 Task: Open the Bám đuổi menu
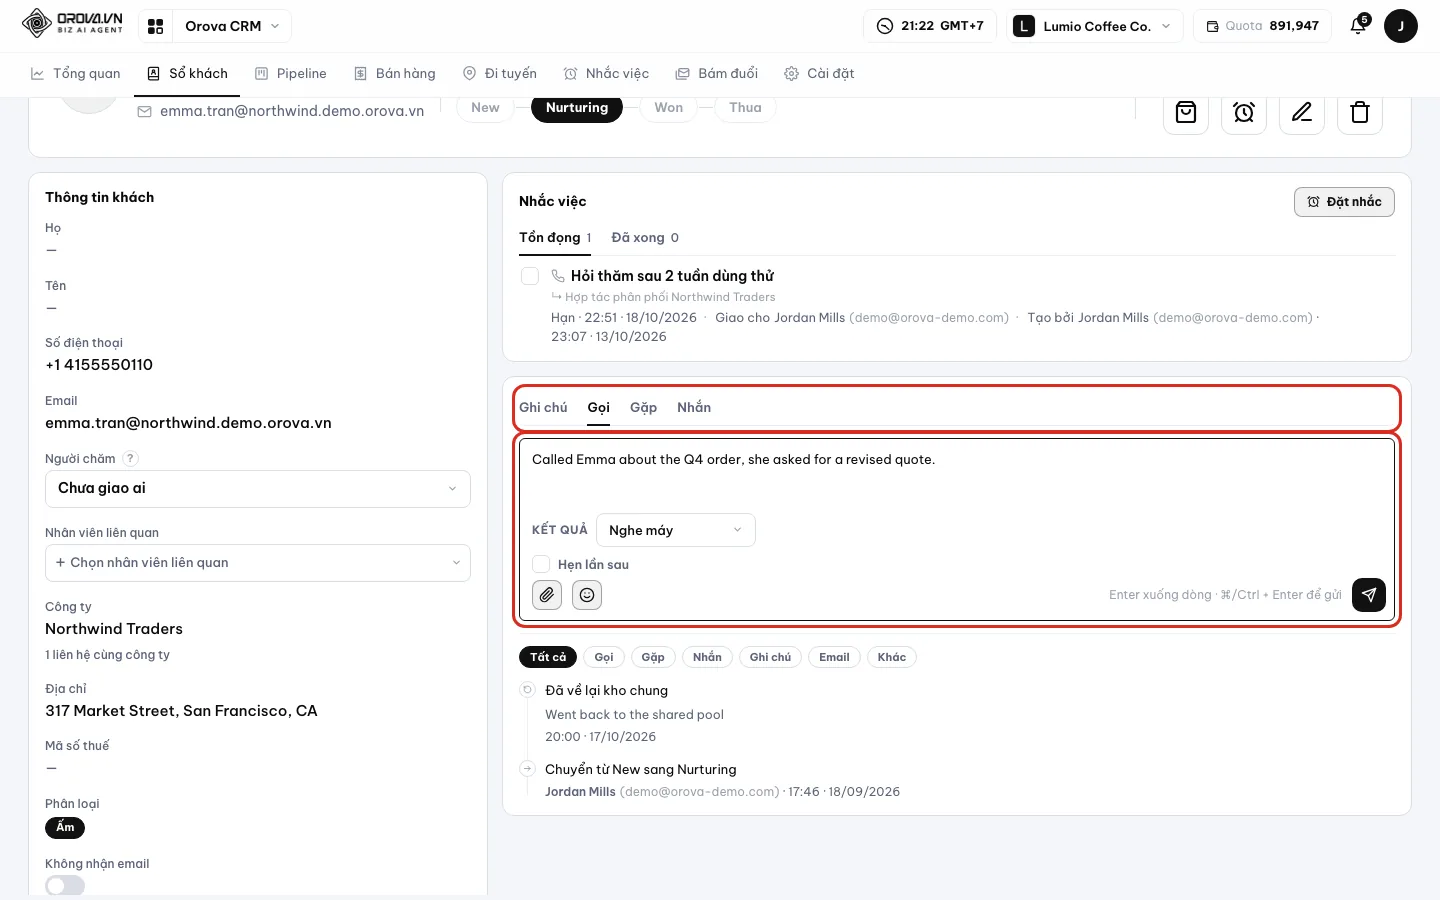tap(717, 74)
